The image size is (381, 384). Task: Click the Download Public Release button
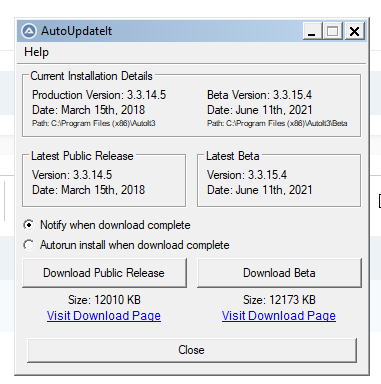tap(104, 273)
